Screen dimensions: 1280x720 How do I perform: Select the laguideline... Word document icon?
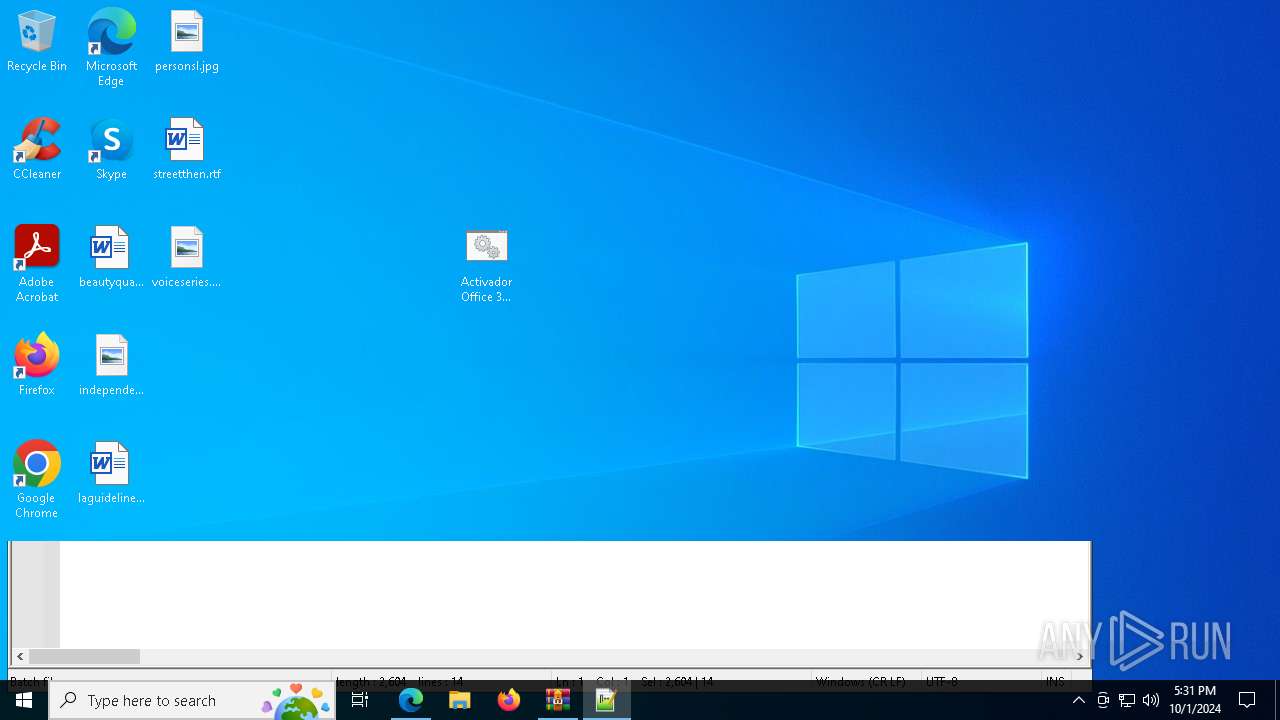(x=111, y=474)
